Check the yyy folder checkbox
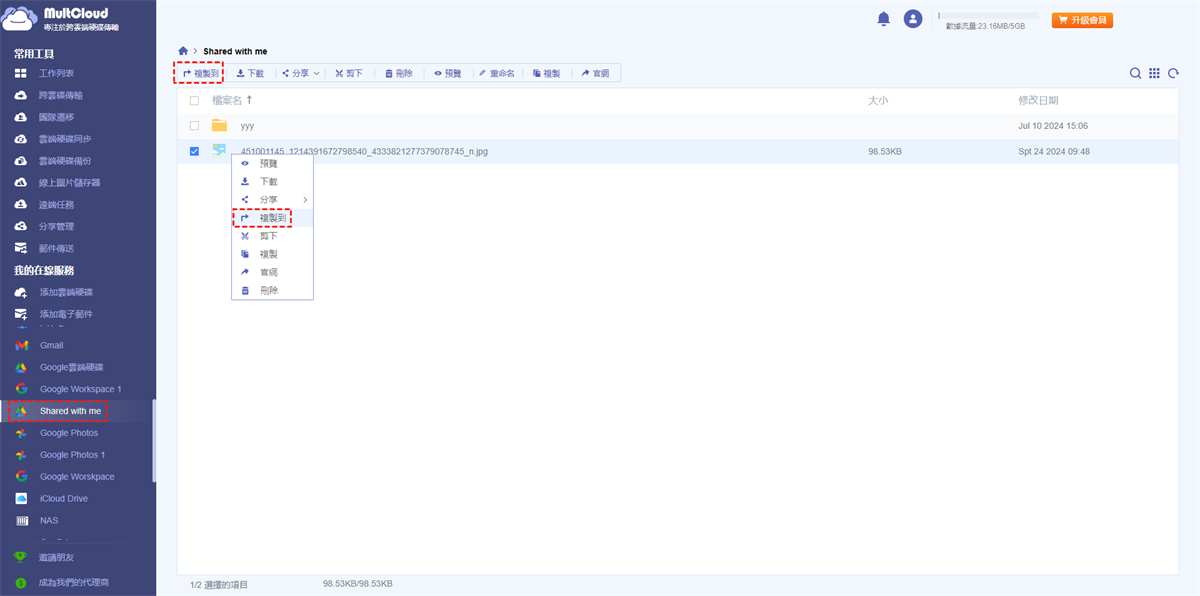Screen dimensions: 1200x596 [x=194, y=126]
